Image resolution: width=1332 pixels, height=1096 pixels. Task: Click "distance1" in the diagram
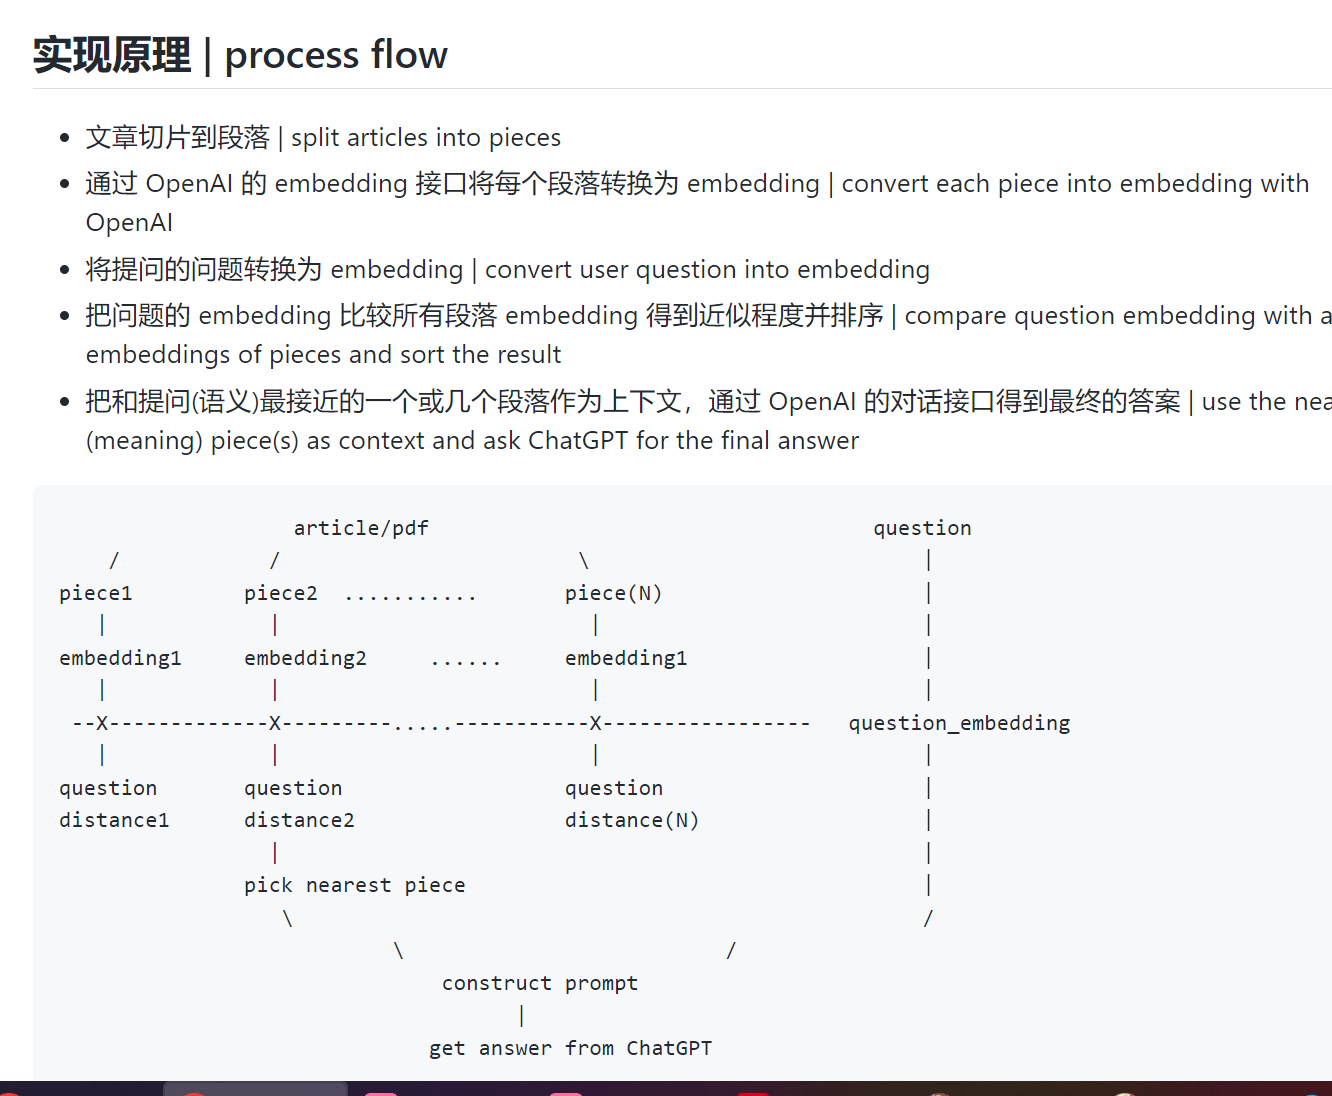114,820
